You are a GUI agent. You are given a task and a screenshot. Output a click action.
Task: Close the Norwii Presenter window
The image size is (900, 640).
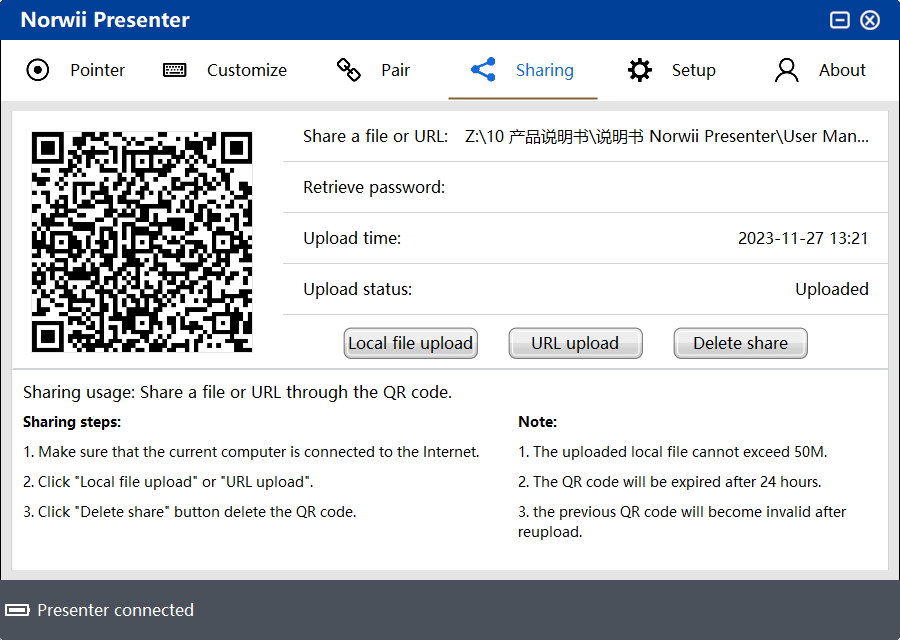click(870, 20)
